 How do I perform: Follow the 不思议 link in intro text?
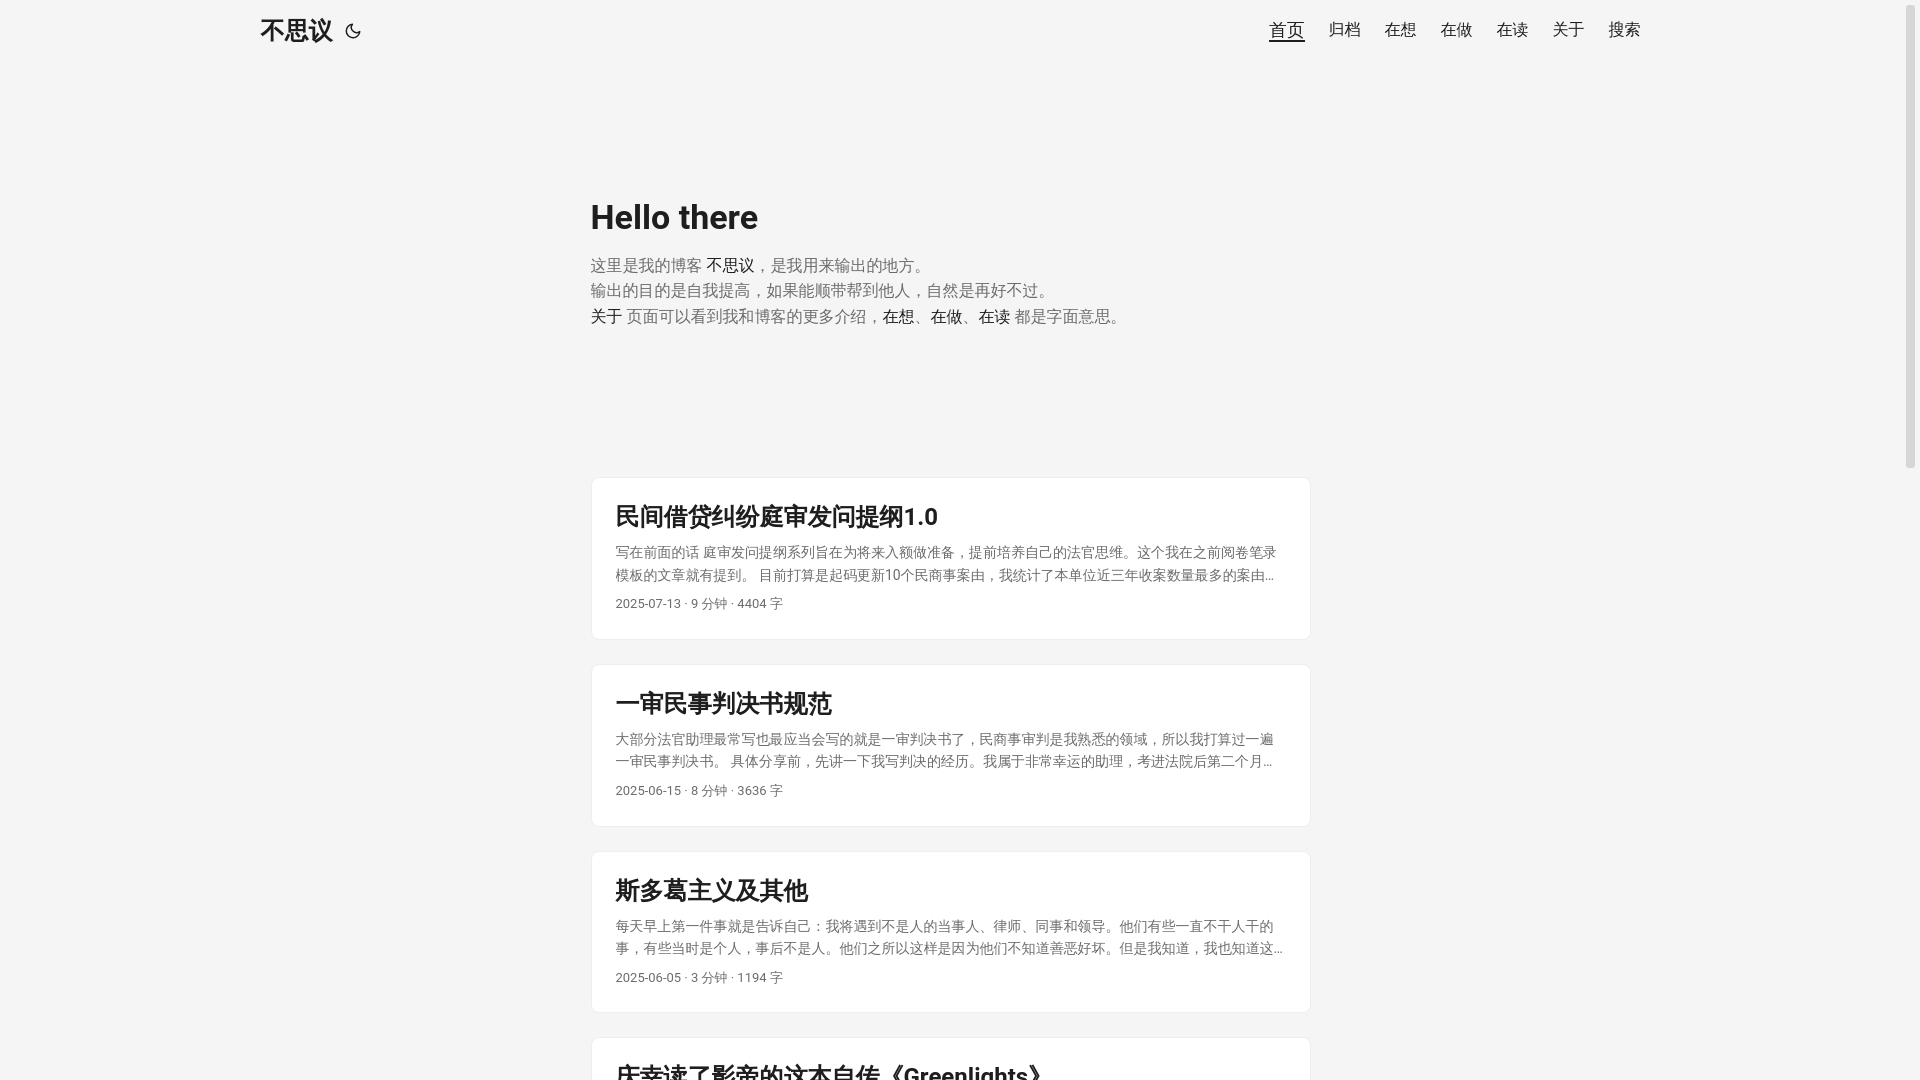coord(730,265)
